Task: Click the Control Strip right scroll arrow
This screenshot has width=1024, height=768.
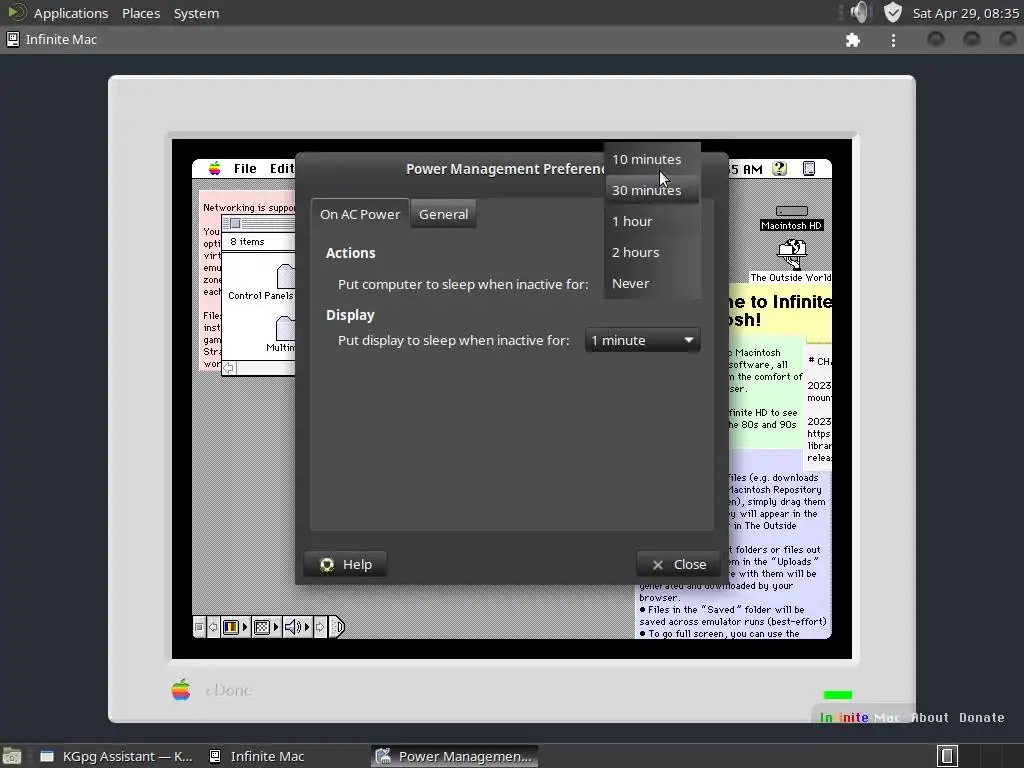Action: [320, 627]
